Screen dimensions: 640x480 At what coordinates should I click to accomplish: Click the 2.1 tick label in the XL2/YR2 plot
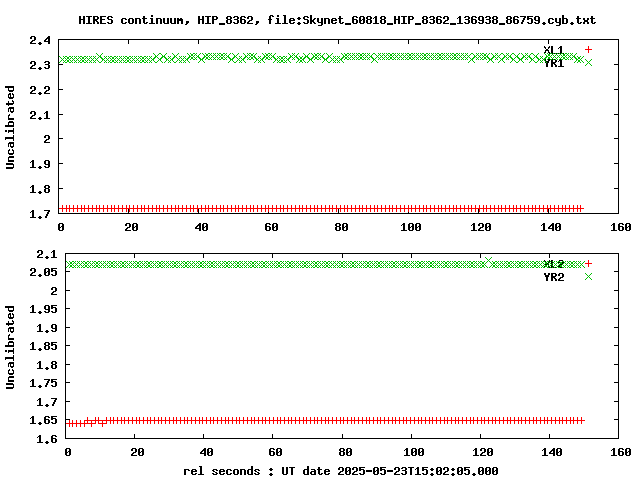(x=47, y=254)
